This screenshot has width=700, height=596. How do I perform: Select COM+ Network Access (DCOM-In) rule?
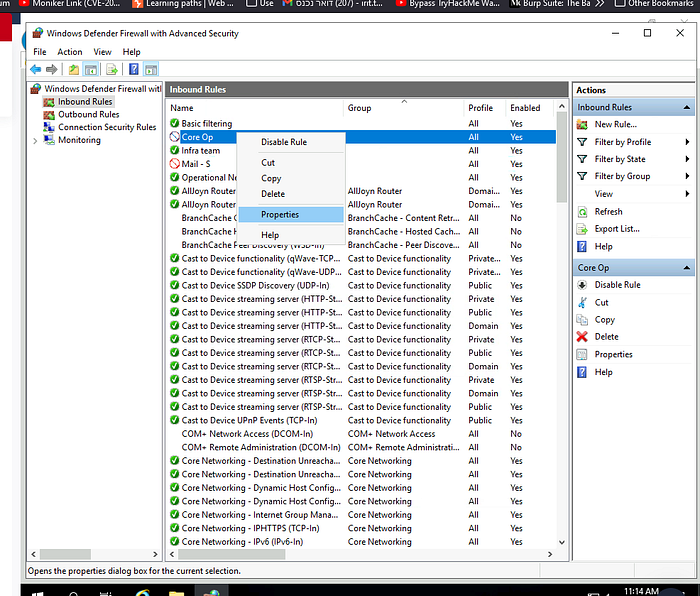click(x=362, y=434)
